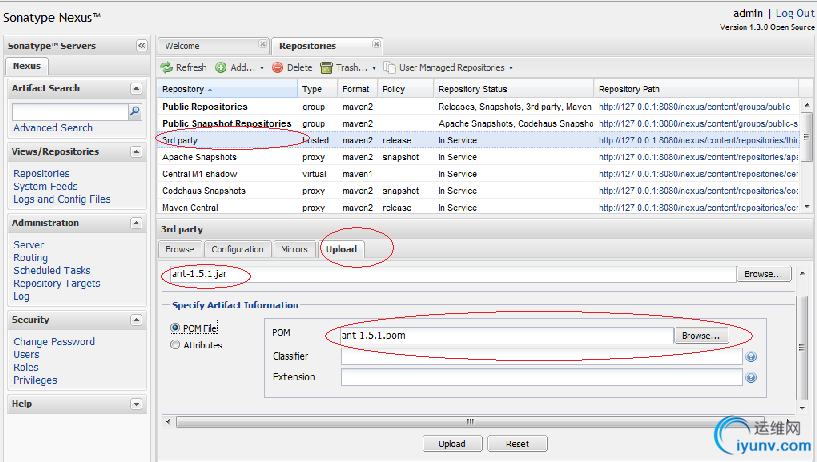Select the Repositories tab
Screen dimensions: 817x462
[307, 46]
